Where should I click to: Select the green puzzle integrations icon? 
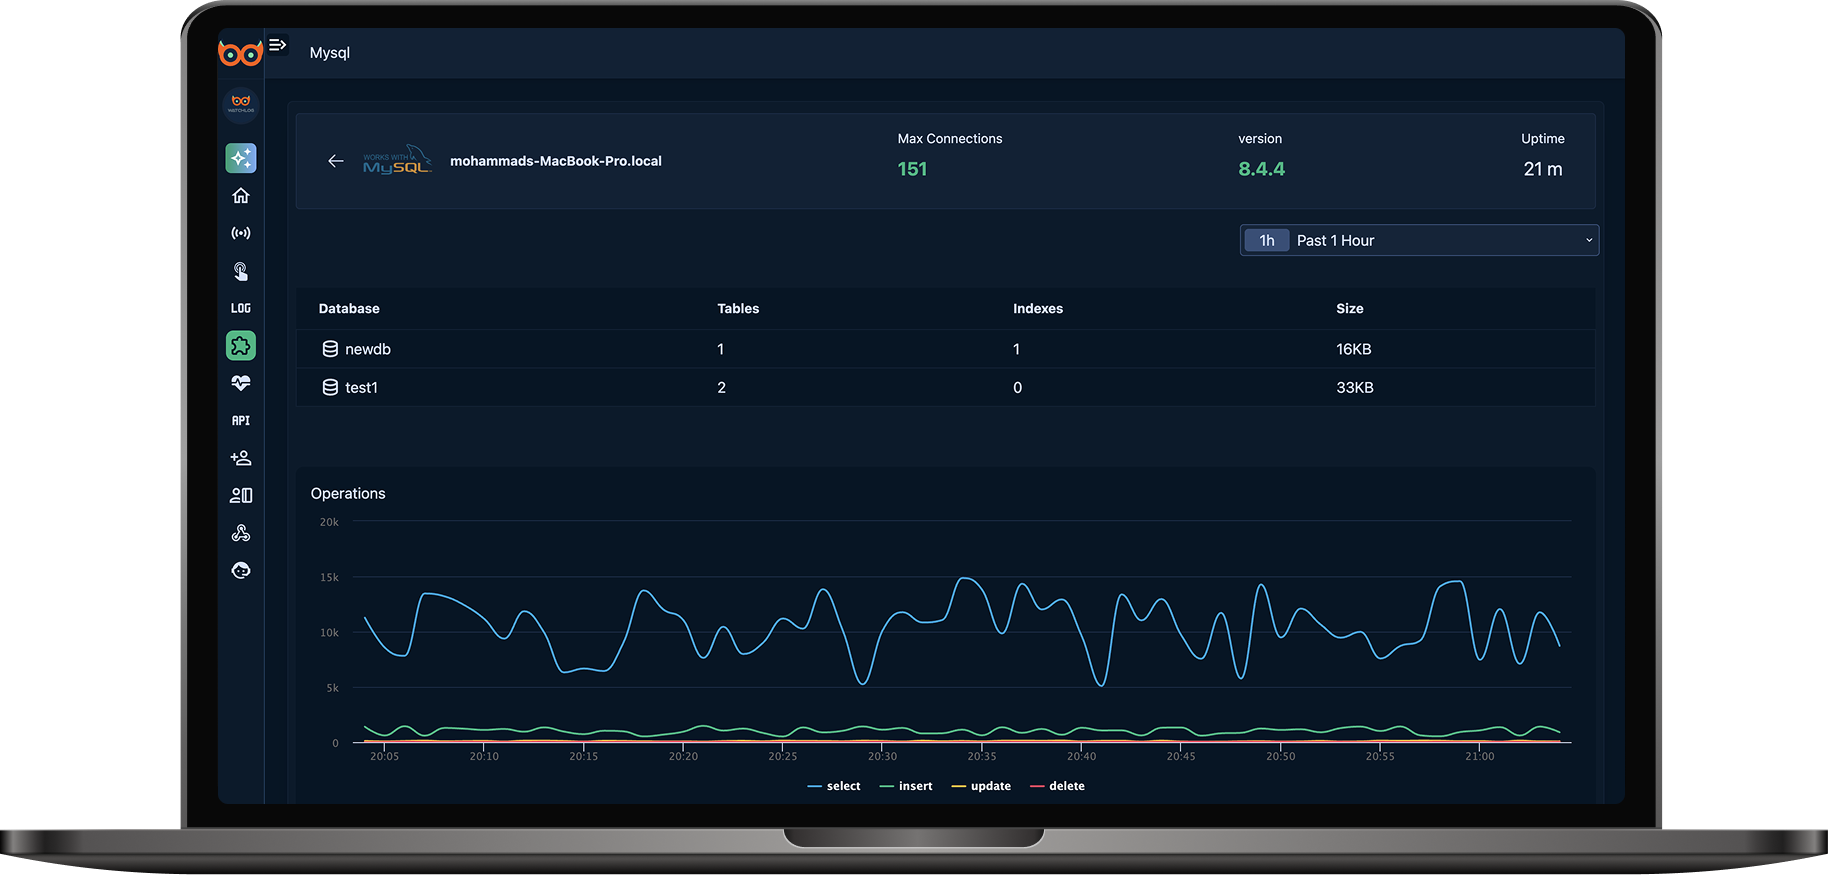pos(241,346)
